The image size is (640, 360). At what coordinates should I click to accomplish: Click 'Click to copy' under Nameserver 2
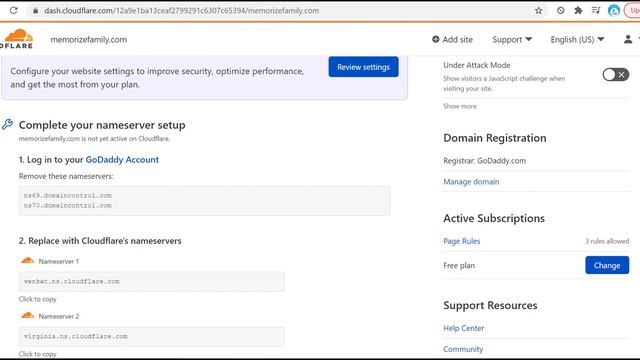(x=38, y=354)
